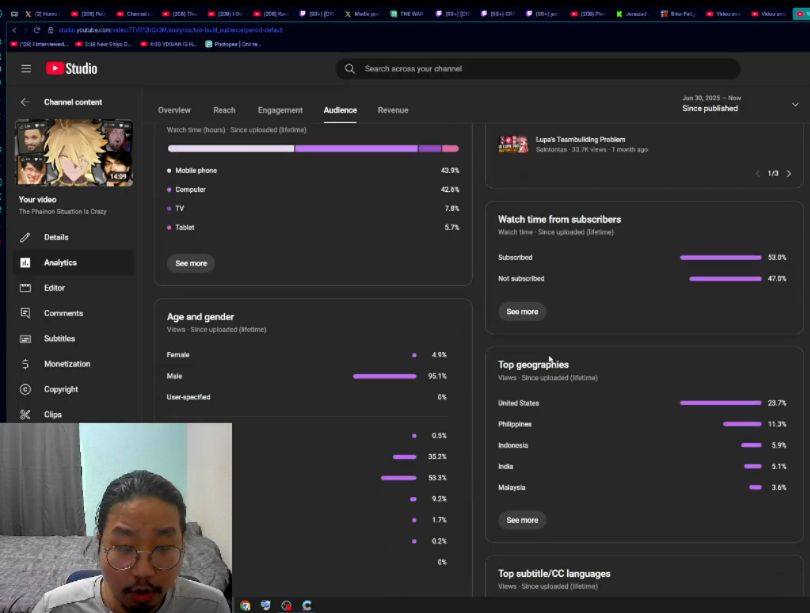The width and height of the screenshot is (810, 613).
Task: Click the browser forward arrow
Action: click(x=25, y=30)
